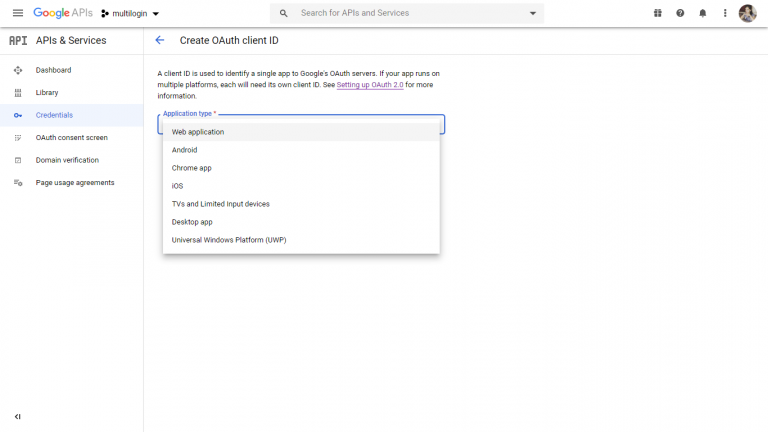
Task: Open OAuth consent screen in the sidebar
Action: click(x=72, y=138)
